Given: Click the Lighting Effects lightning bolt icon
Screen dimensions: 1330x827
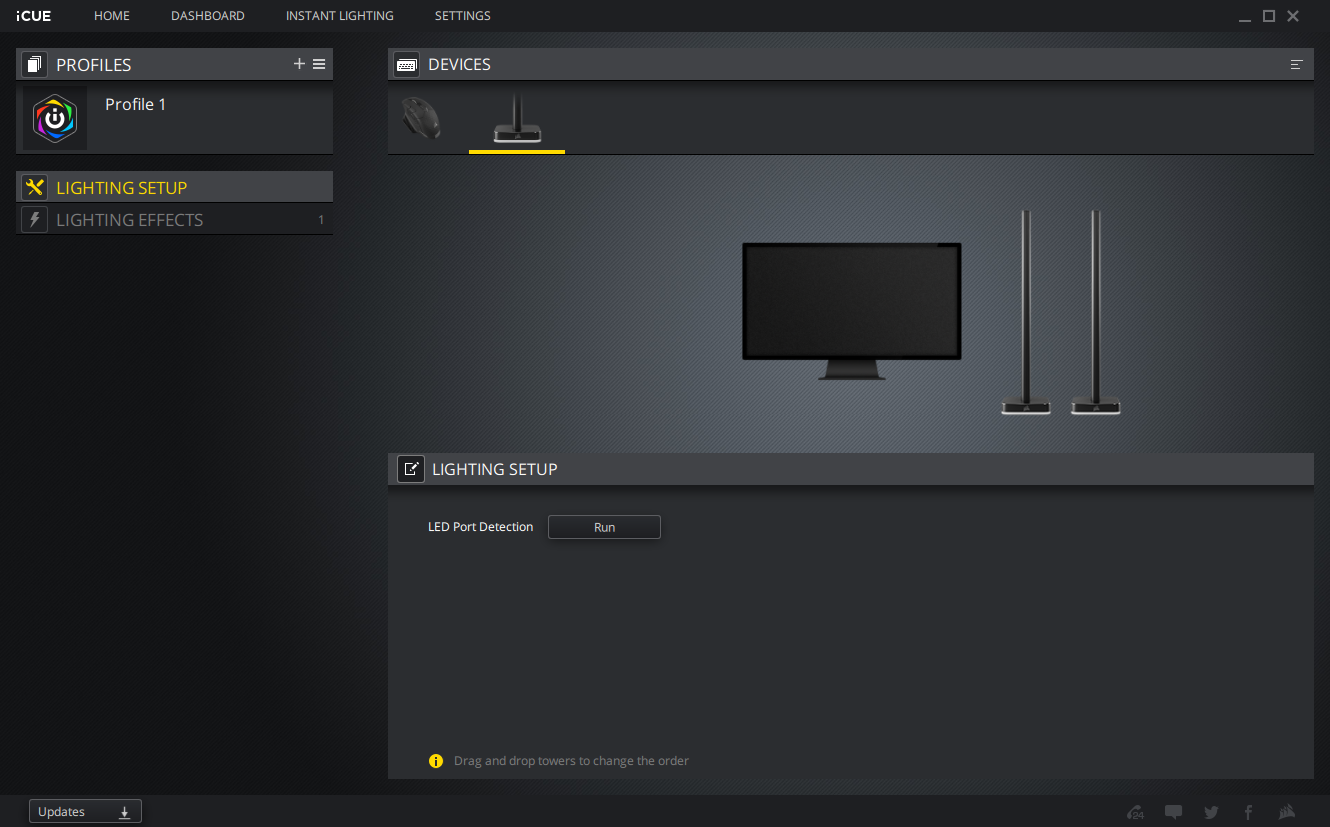Looking at the screenshot, I should (x=35, y=220).
